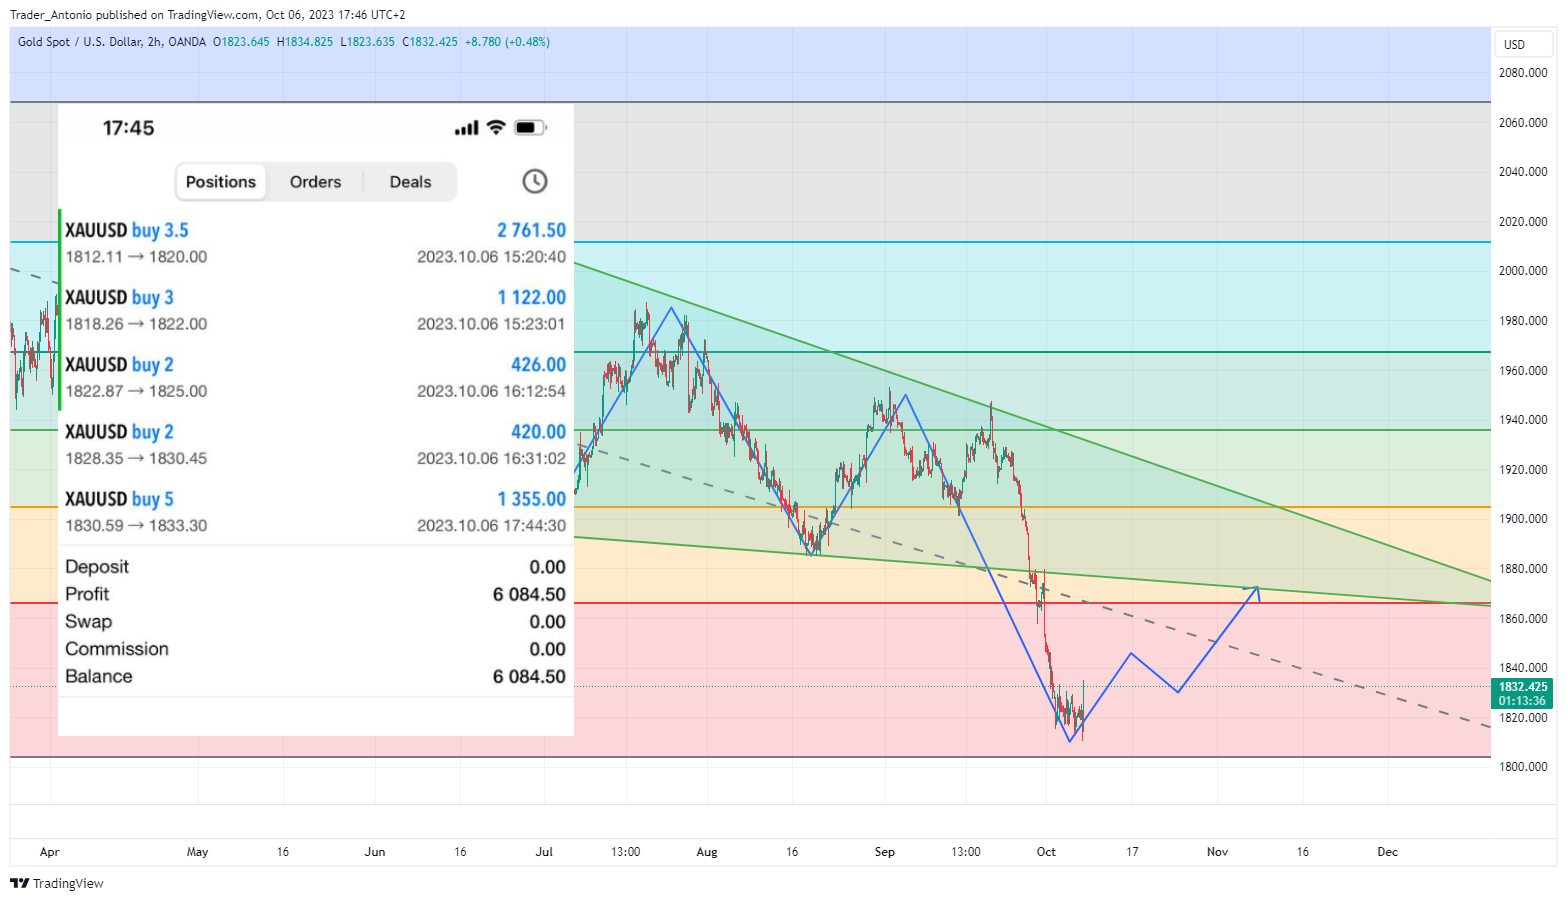
Task: Open the history clock icon
Action: tap(535, 181)
